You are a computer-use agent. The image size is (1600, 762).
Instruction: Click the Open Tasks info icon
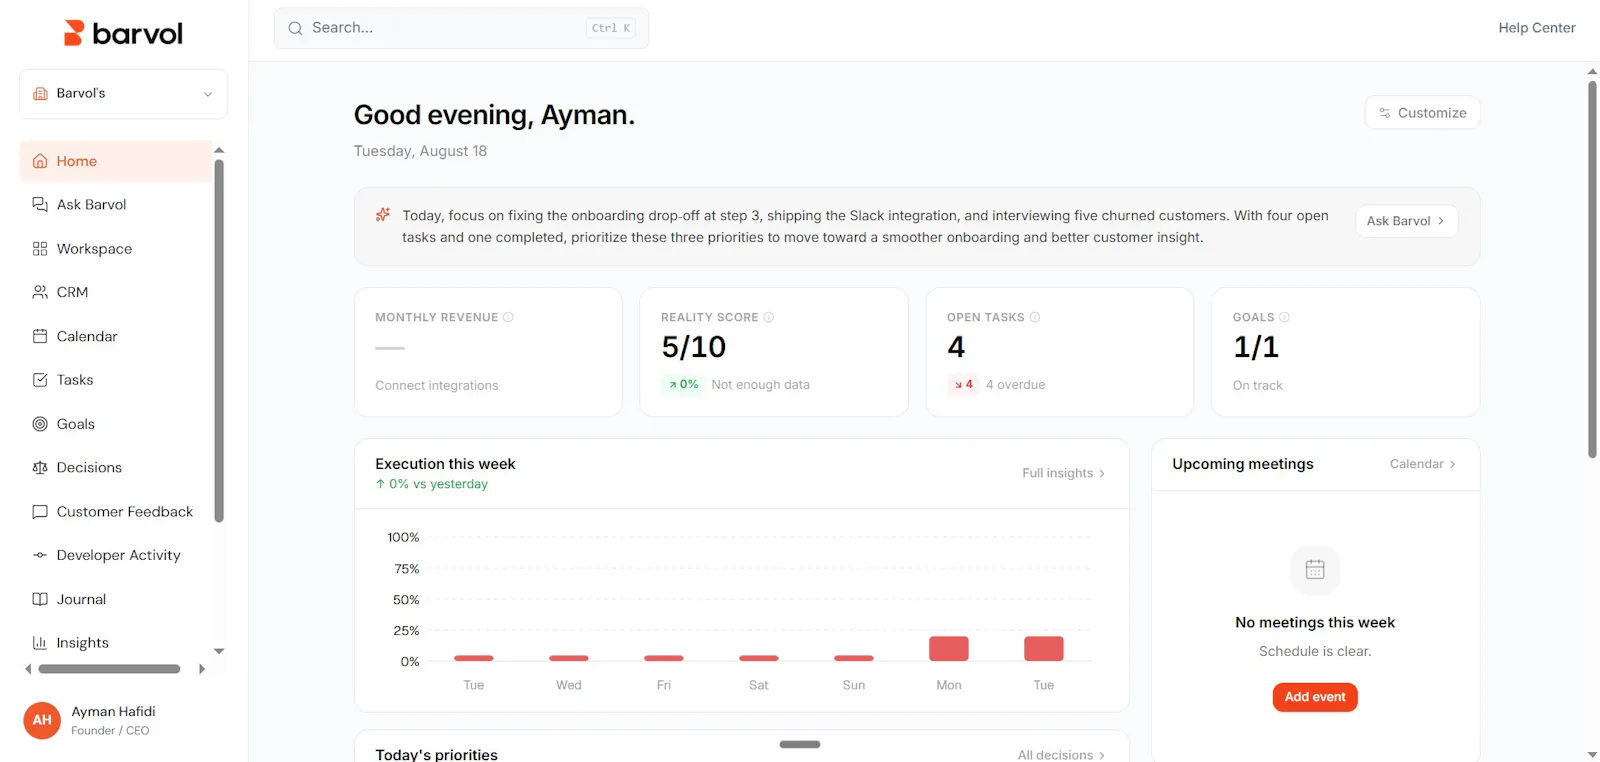click(1035, 317)
